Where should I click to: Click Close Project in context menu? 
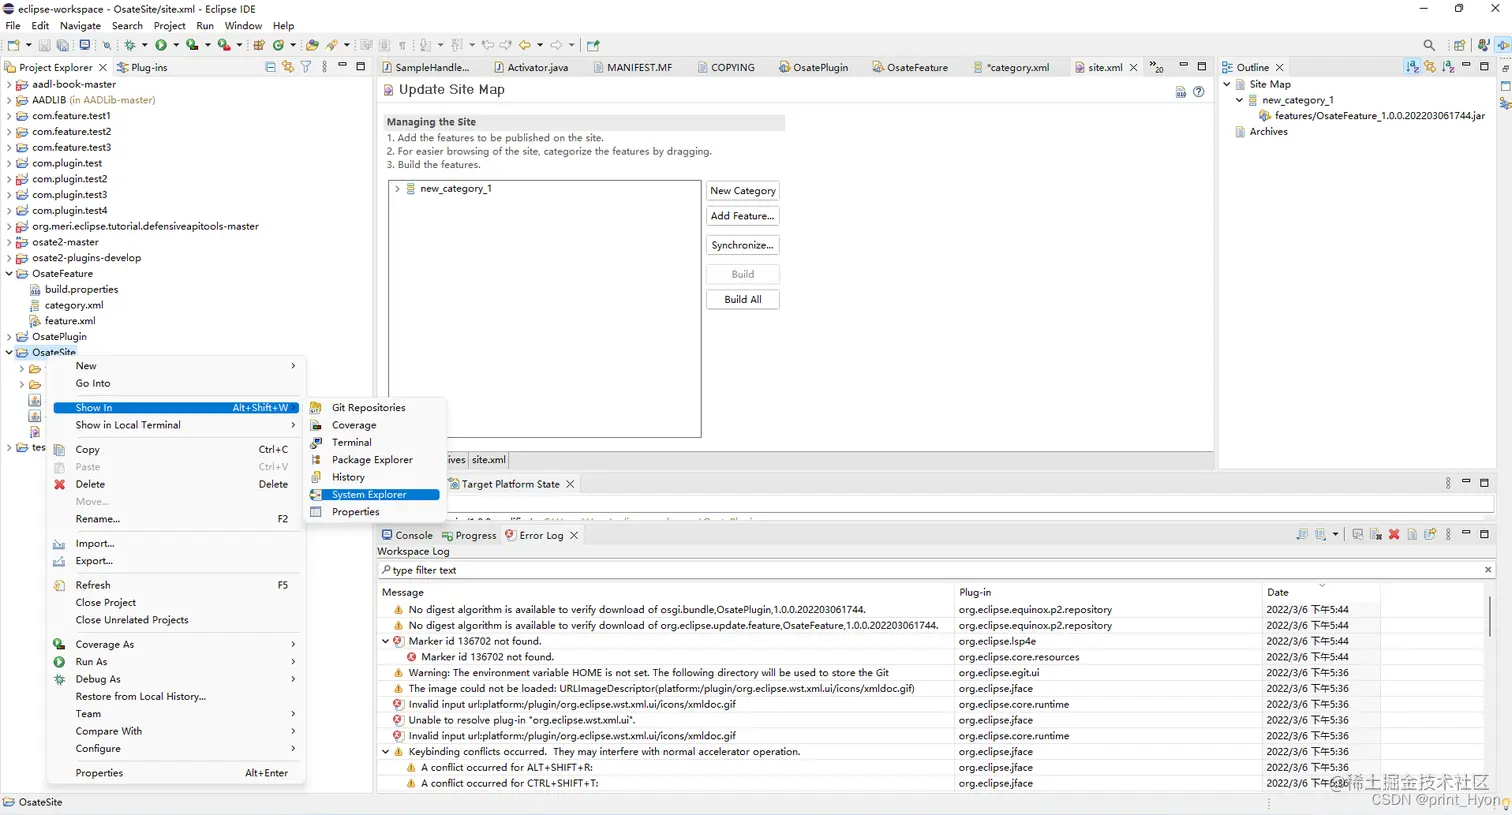tap(176, 603)
